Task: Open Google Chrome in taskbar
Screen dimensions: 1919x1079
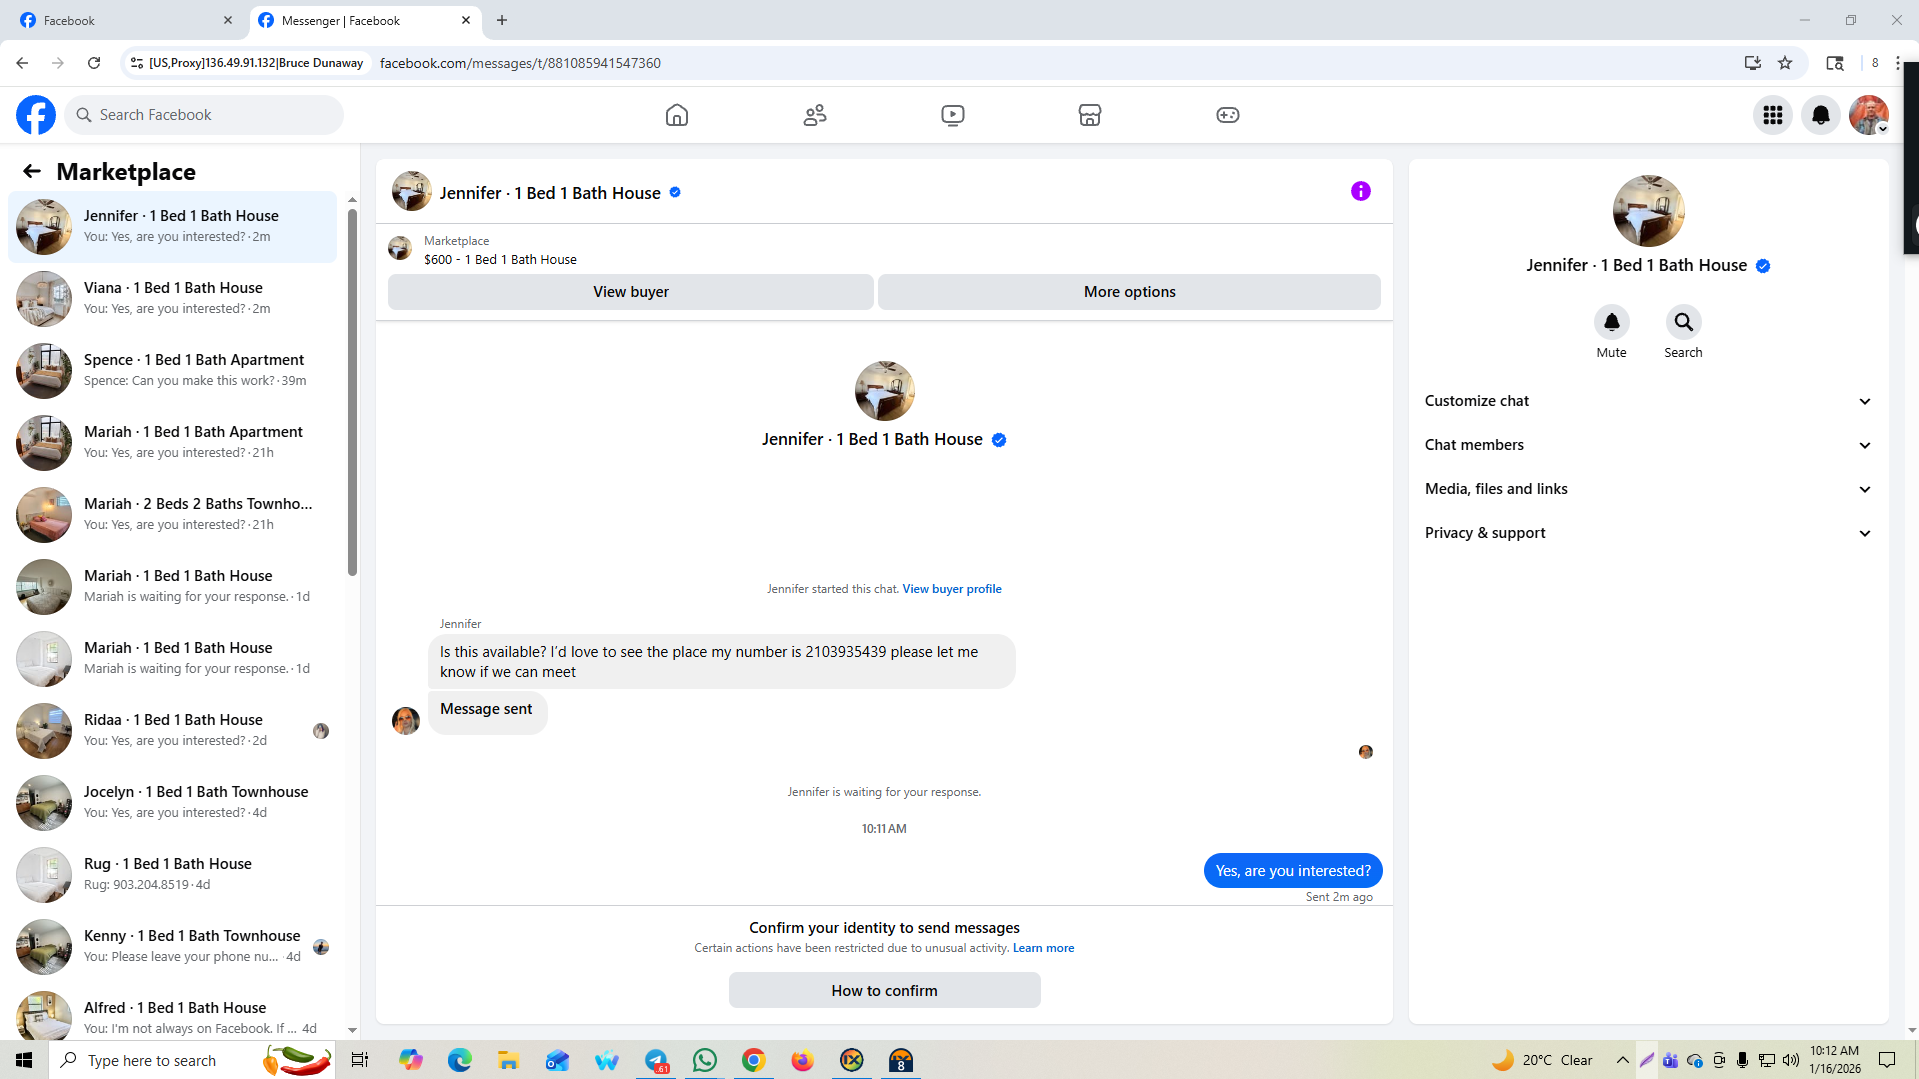Action: click(754, 1060)
